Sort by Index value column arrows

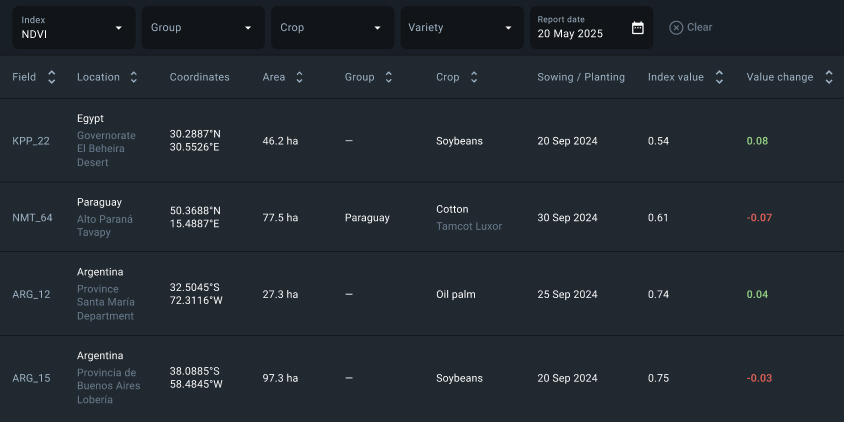[719, 77]
